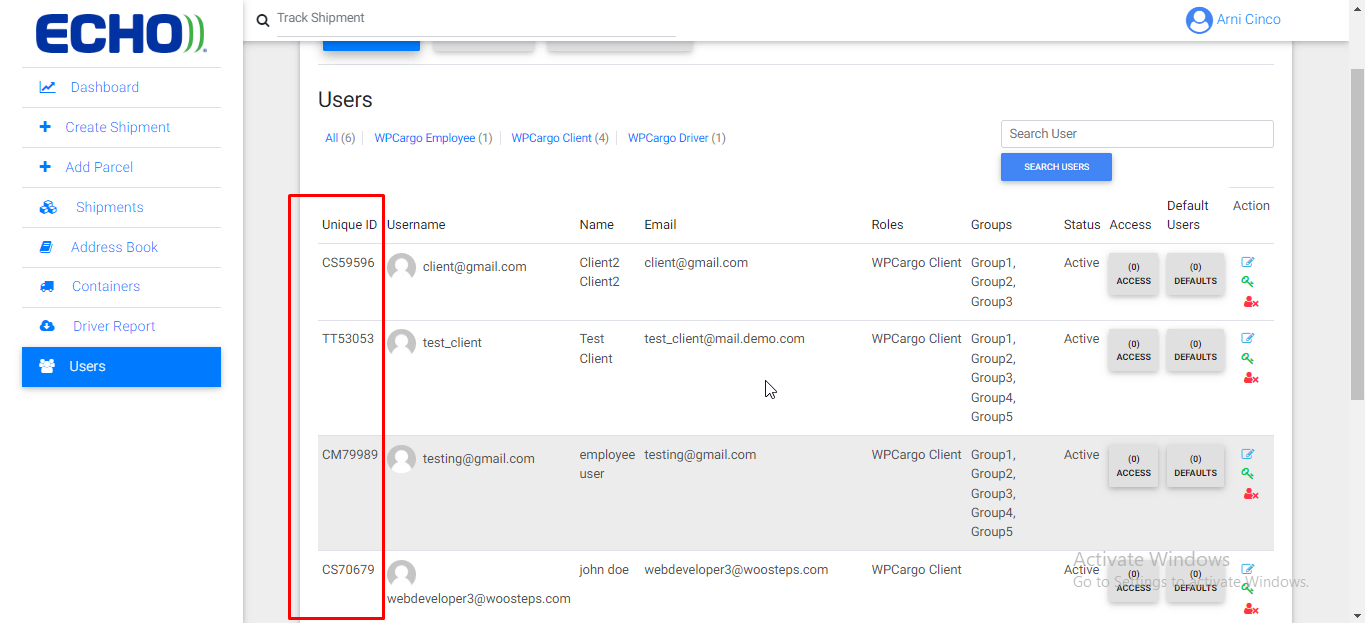The height and width of the screenshot is (623, 1365).
Task: Click the Unique ID CM79989
Action: pyautogui.click(x=350, y=455)
